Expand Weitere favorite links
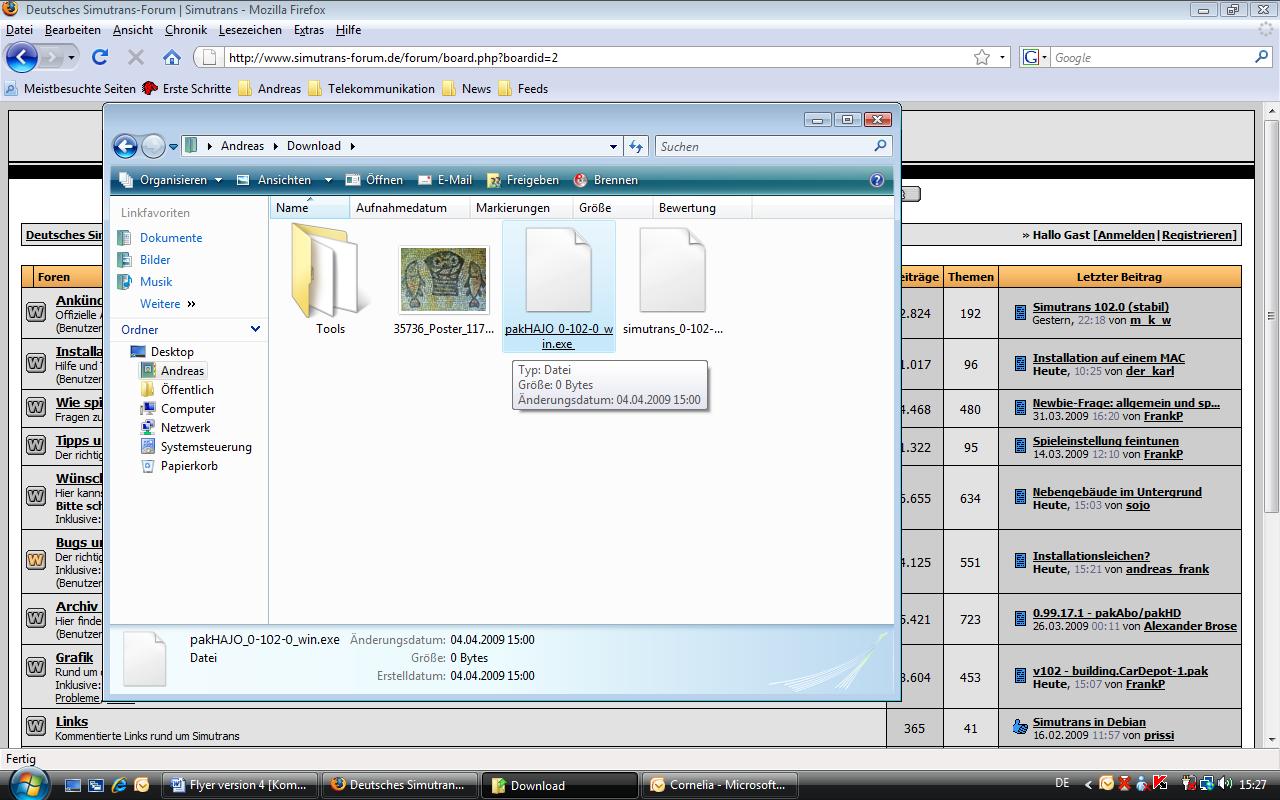 tap(167, 304)
